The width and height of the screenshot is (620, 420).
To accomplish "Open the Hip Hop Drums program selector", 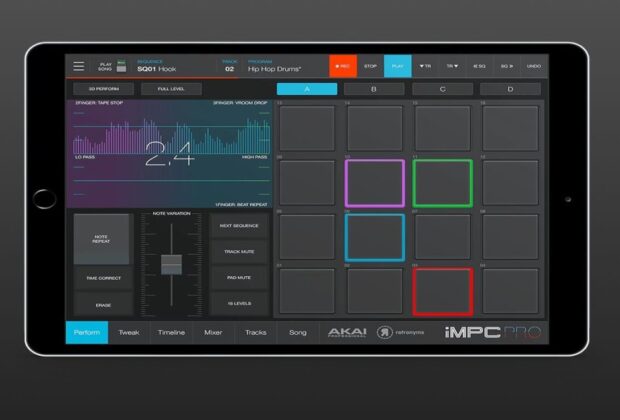I will coord(274,66).
